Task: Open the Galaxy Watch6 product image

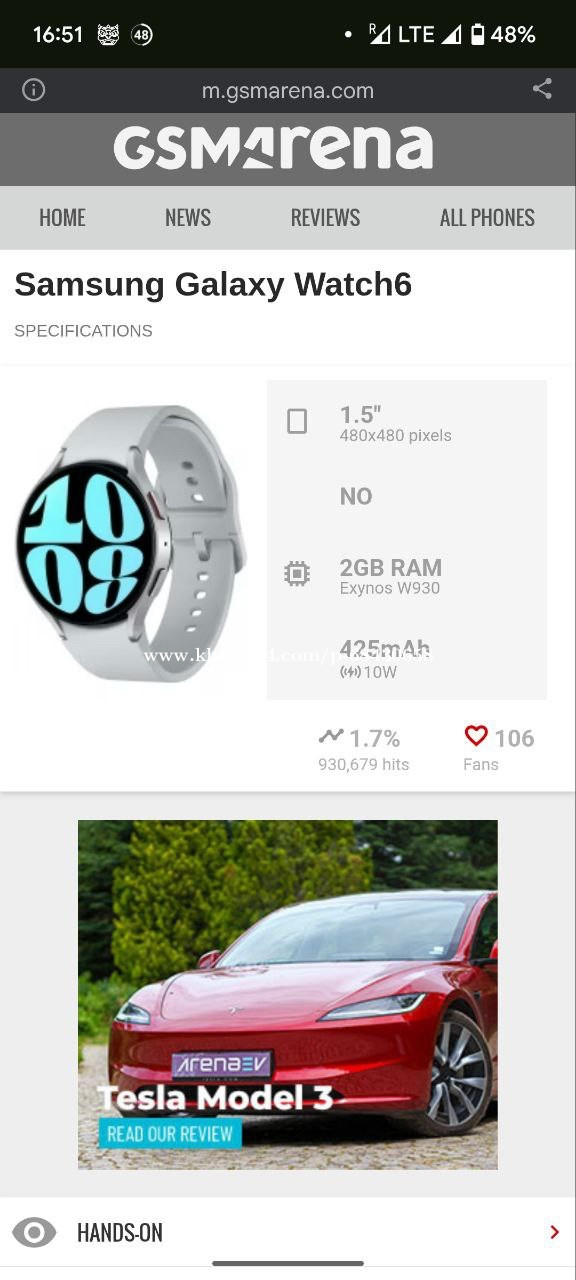Action: (130, 544)
